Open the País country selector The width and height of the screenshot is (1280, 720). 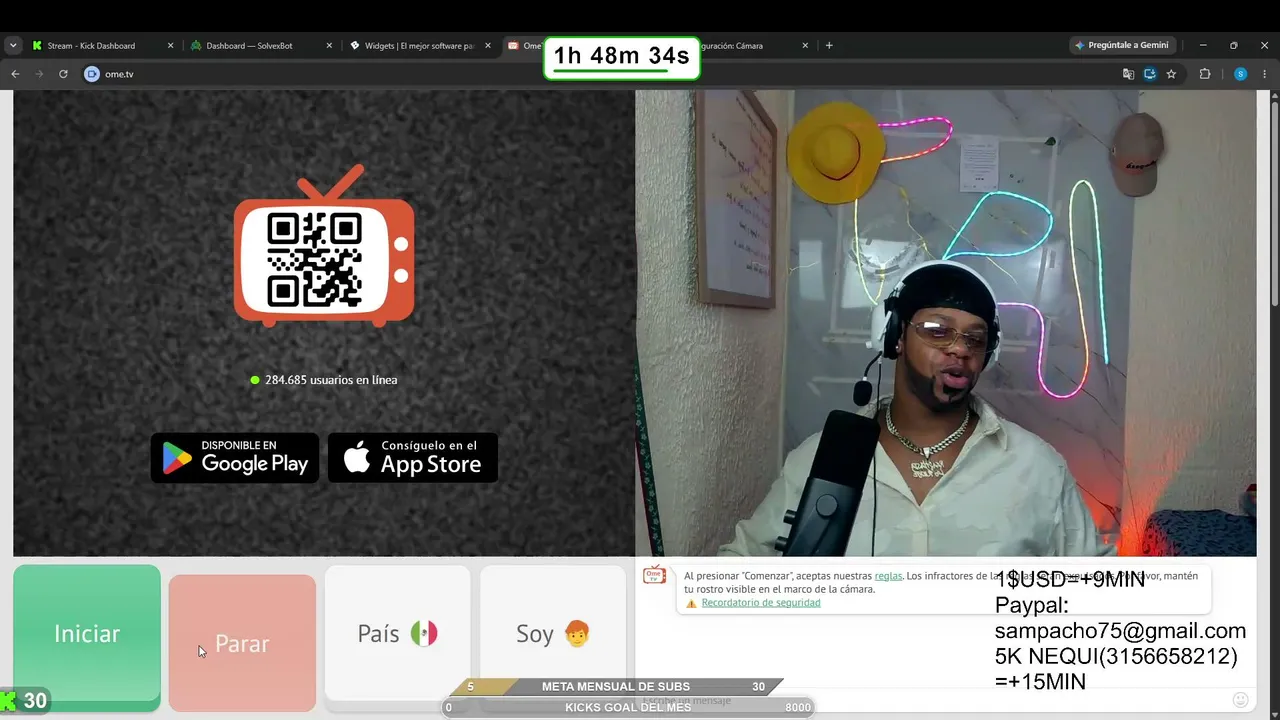[x=397, y=634]
